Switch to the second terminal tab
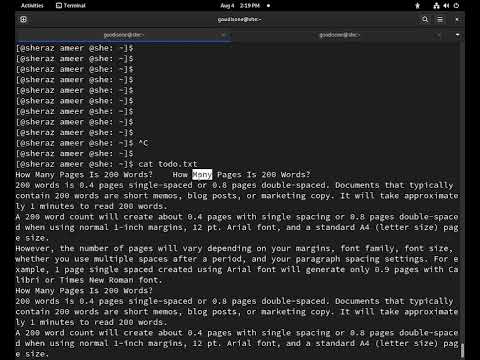480x360 pixels. (339, 35)
